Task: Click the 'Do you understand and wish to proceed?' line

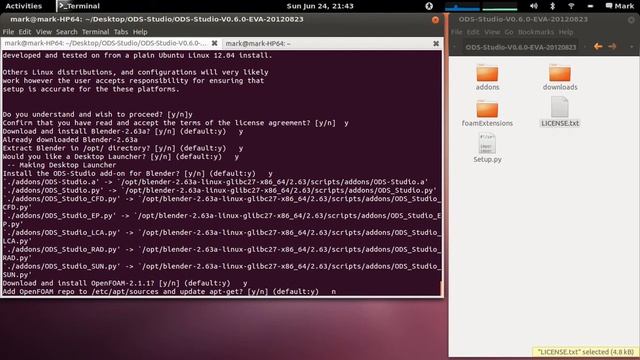Action: coord(97,114)
